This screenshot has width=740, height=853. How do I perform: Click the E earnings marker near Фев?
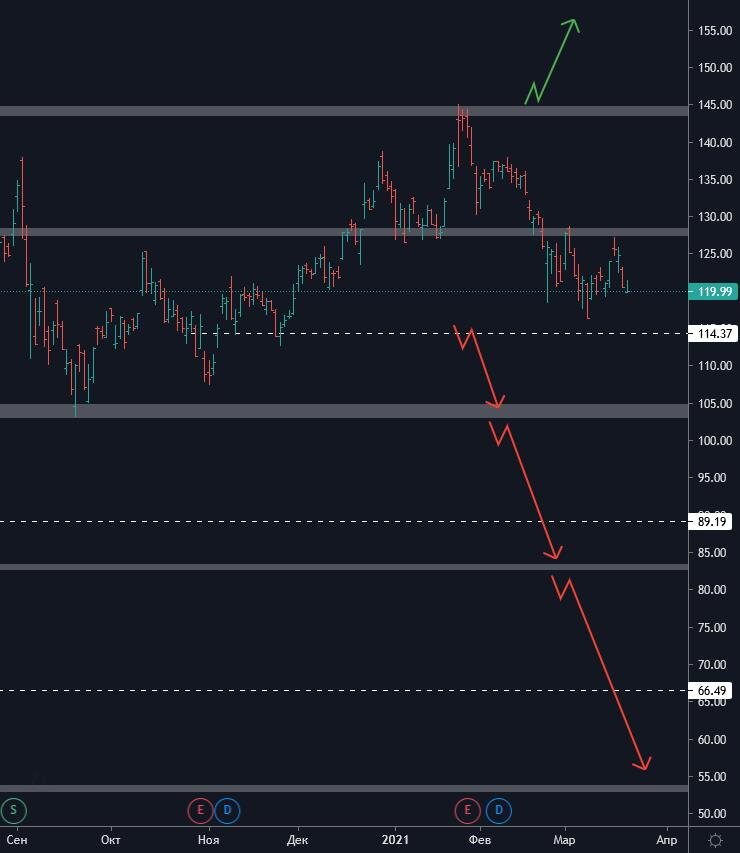(x=467, y=810)
